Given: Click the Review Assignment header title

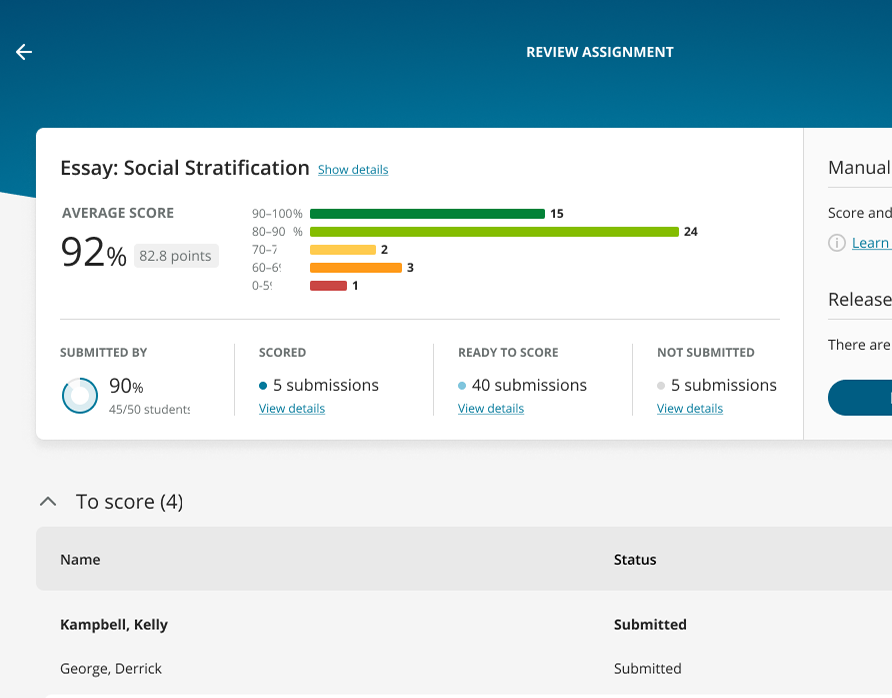Looking at the screenshot, I should point(600,52).
